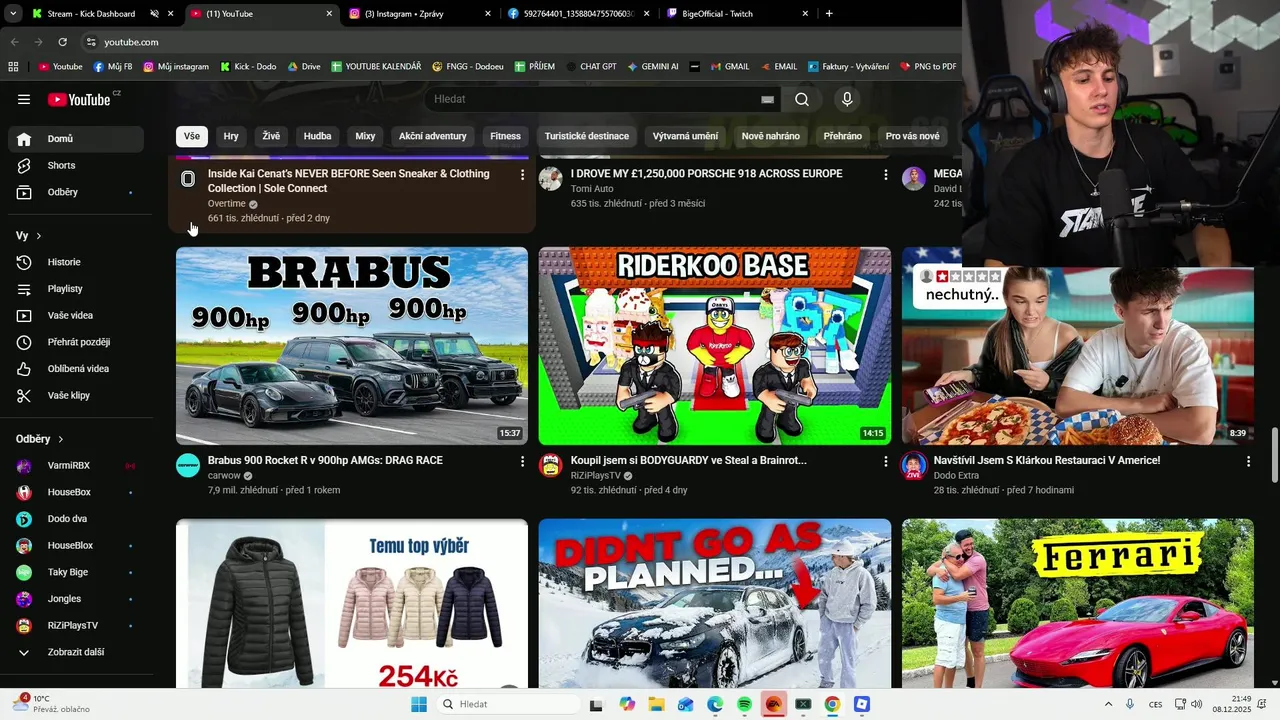Open options menu for Porsche 918 video
Screen dimensions: 1280x720
pyautogui.click(x=885, y=174)
